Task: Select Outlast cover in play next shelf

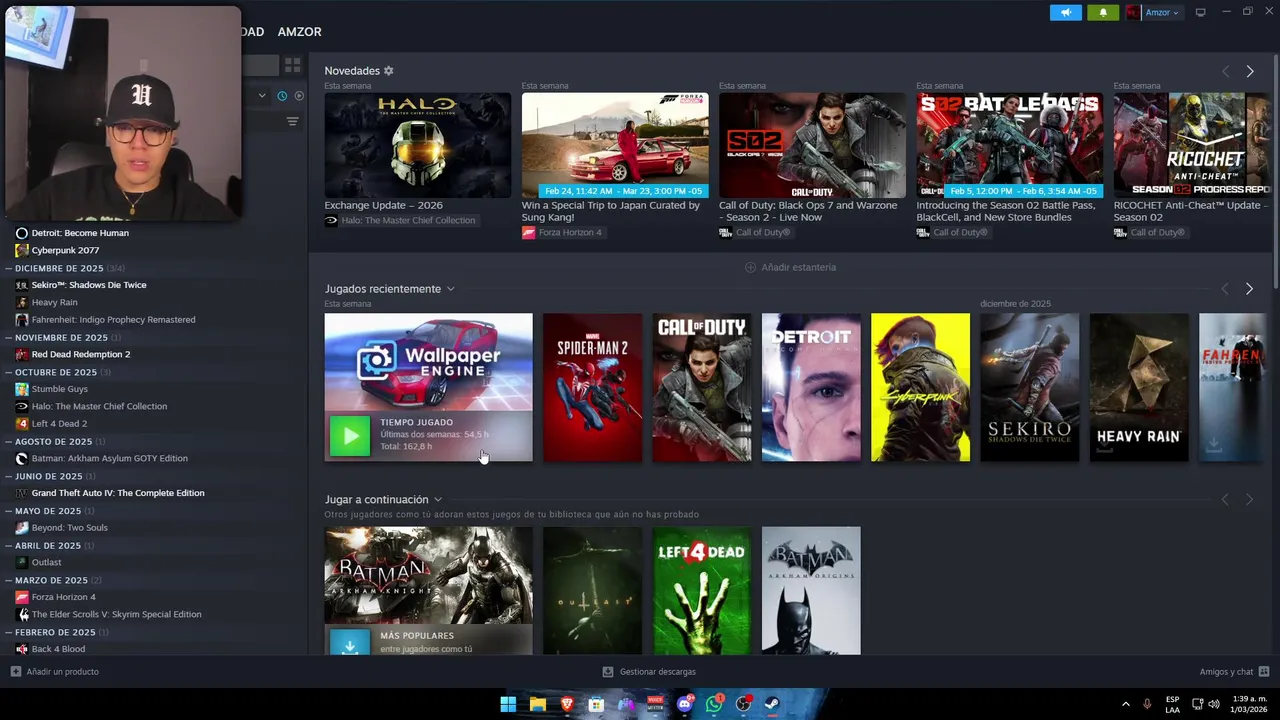Action: pos(592,591)
